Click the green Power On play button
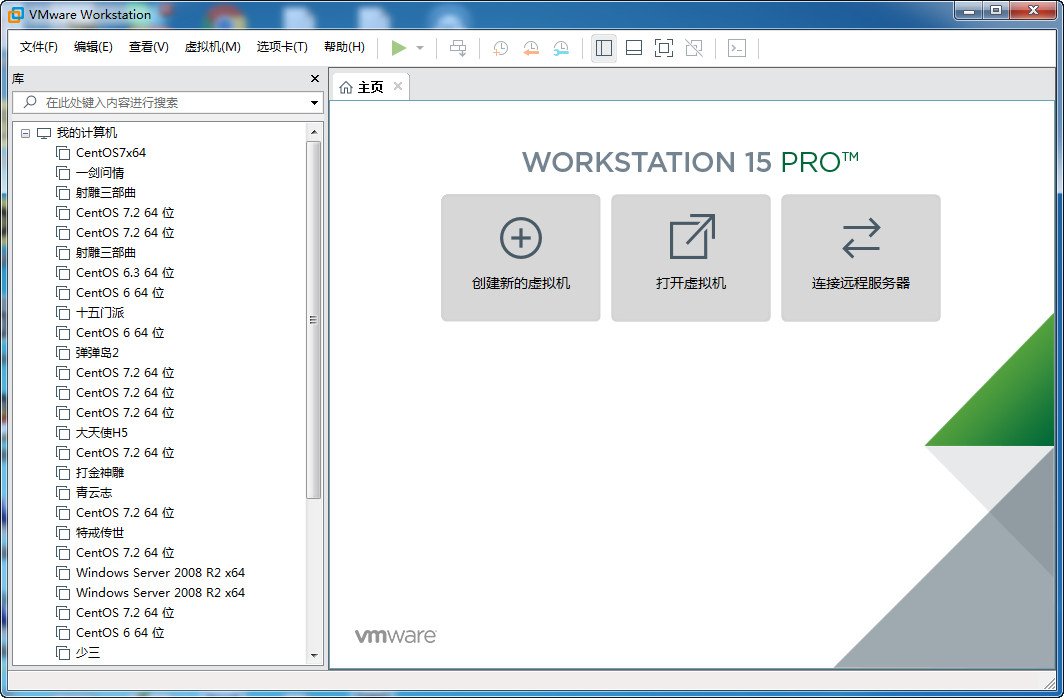The height and width of the screenshot is (698, 1064). pyautogui.click(x=399, y=47)
